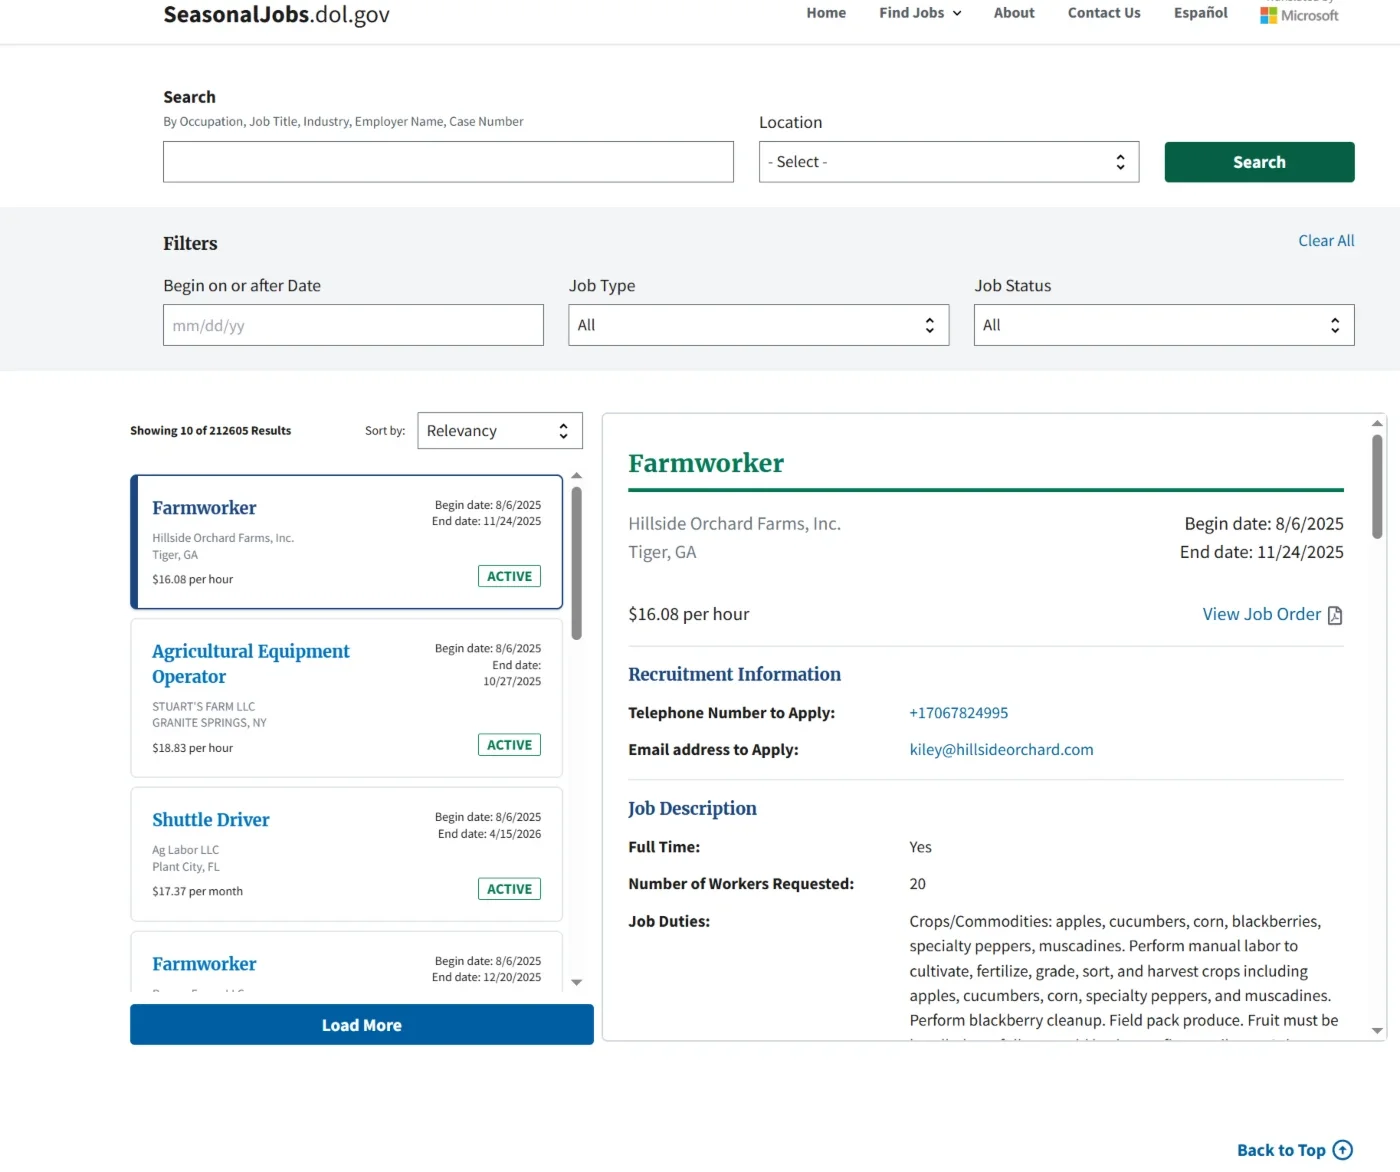
Task: Click the job details scroll-down arrow
Action: coord(1377,1031)
